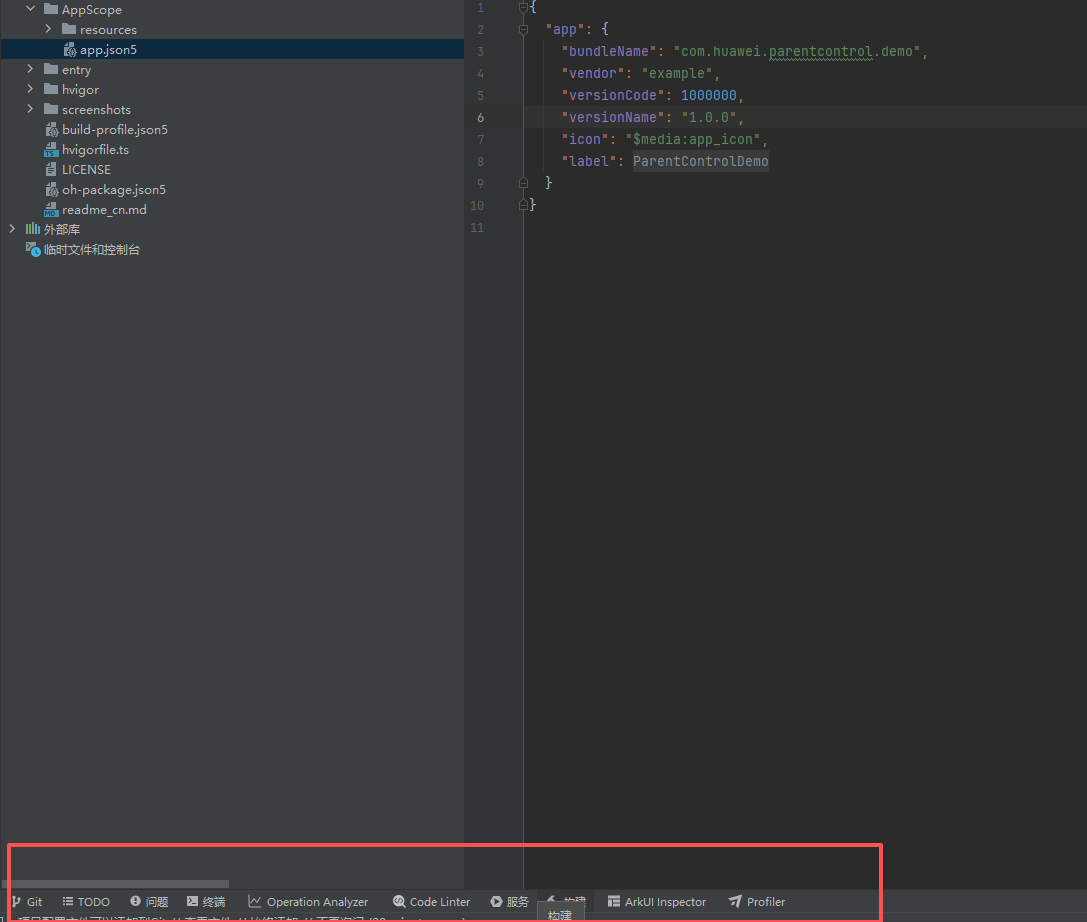Open the 终端 terminal panel
The width and height of the screenshot is (1087, 922).
206,902
